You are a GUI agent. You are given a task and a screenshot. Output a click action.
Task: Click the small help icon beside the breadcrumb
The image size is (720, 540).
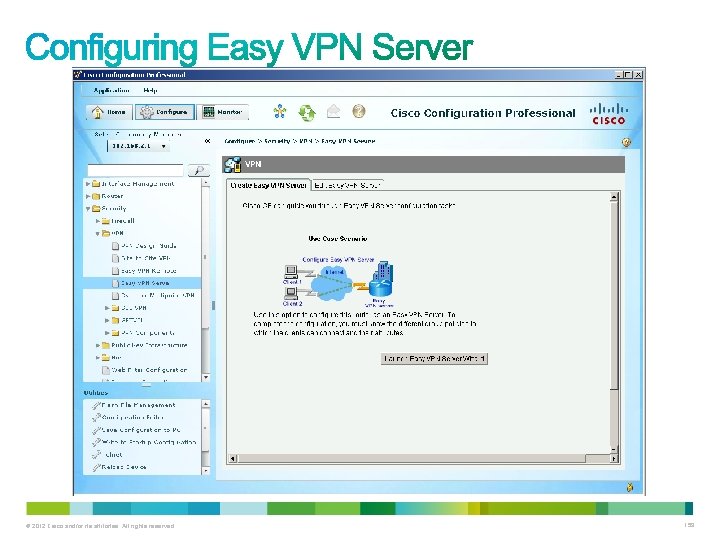pos(626,142)
